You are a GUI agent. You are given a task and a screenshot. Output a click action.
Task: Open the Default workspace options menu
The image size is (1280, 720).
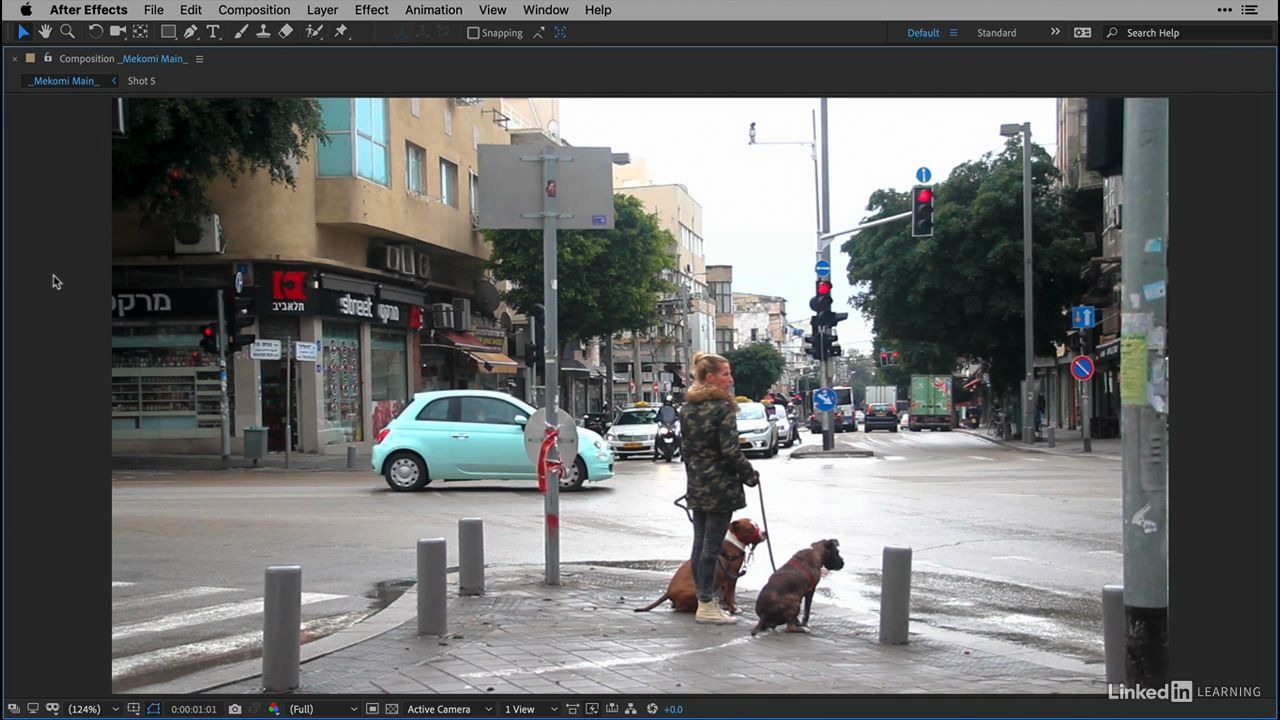tap(953, 33)
